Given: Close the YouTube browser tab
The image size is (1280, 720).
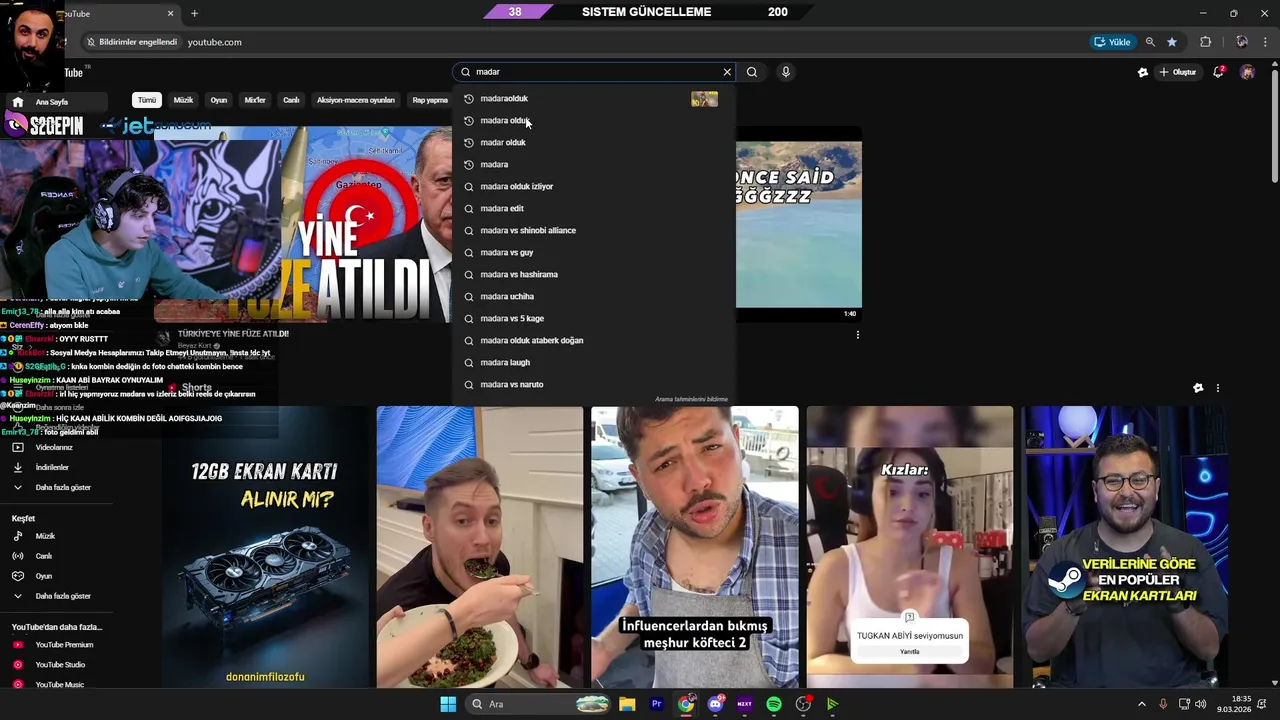Looking at the screenshot, I should (170, 13).
